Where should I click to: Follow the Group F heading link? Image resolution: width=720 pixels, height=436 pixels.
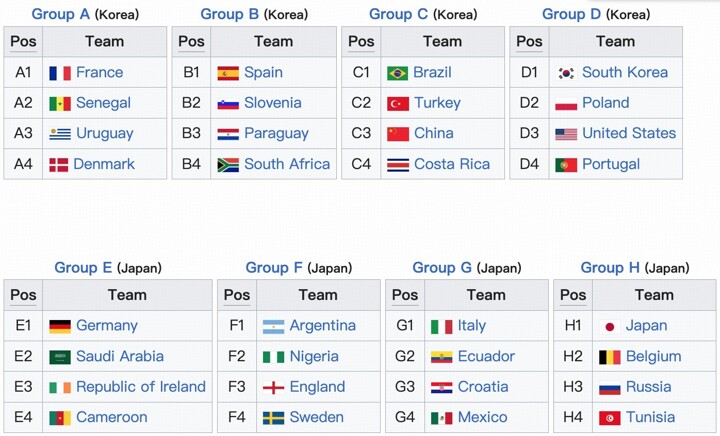coord(274,267)
